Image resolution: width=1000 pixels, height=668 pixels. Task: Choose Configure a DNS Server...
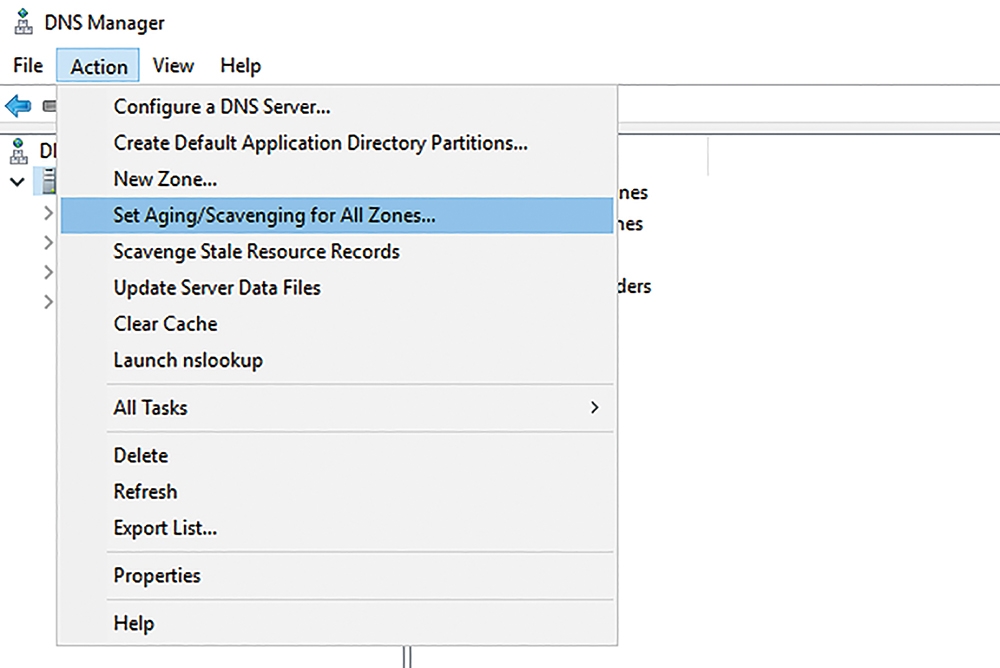(x=337, y=107)
